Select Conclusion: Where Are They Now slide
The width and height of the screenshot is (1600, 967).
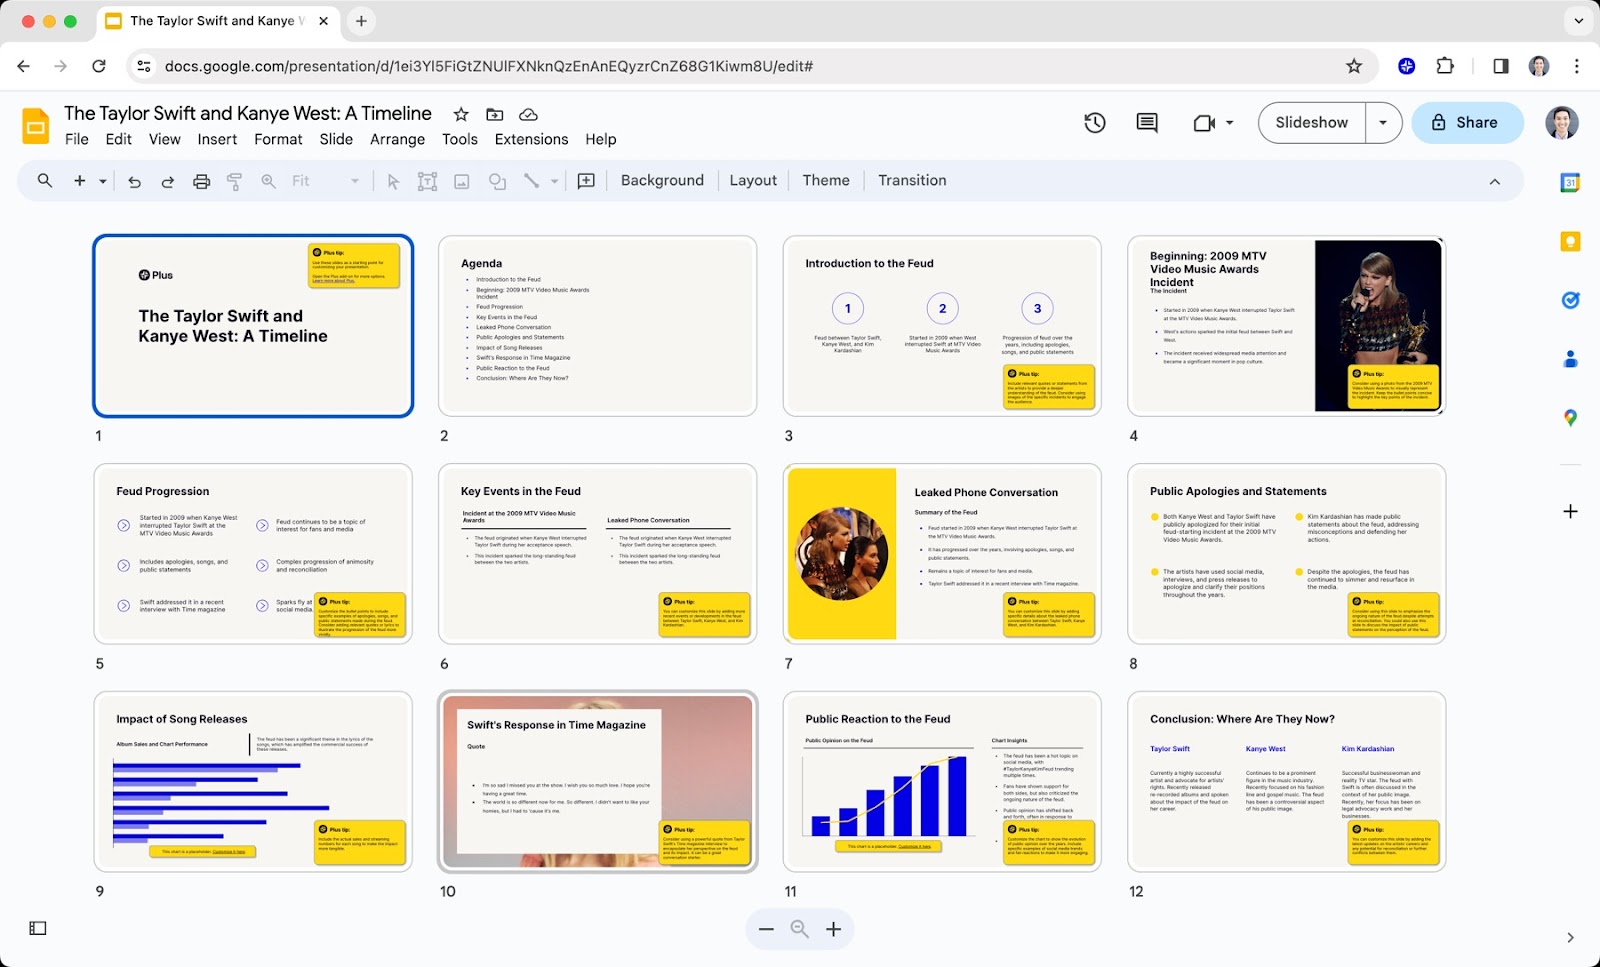(x=1287, y=782)
